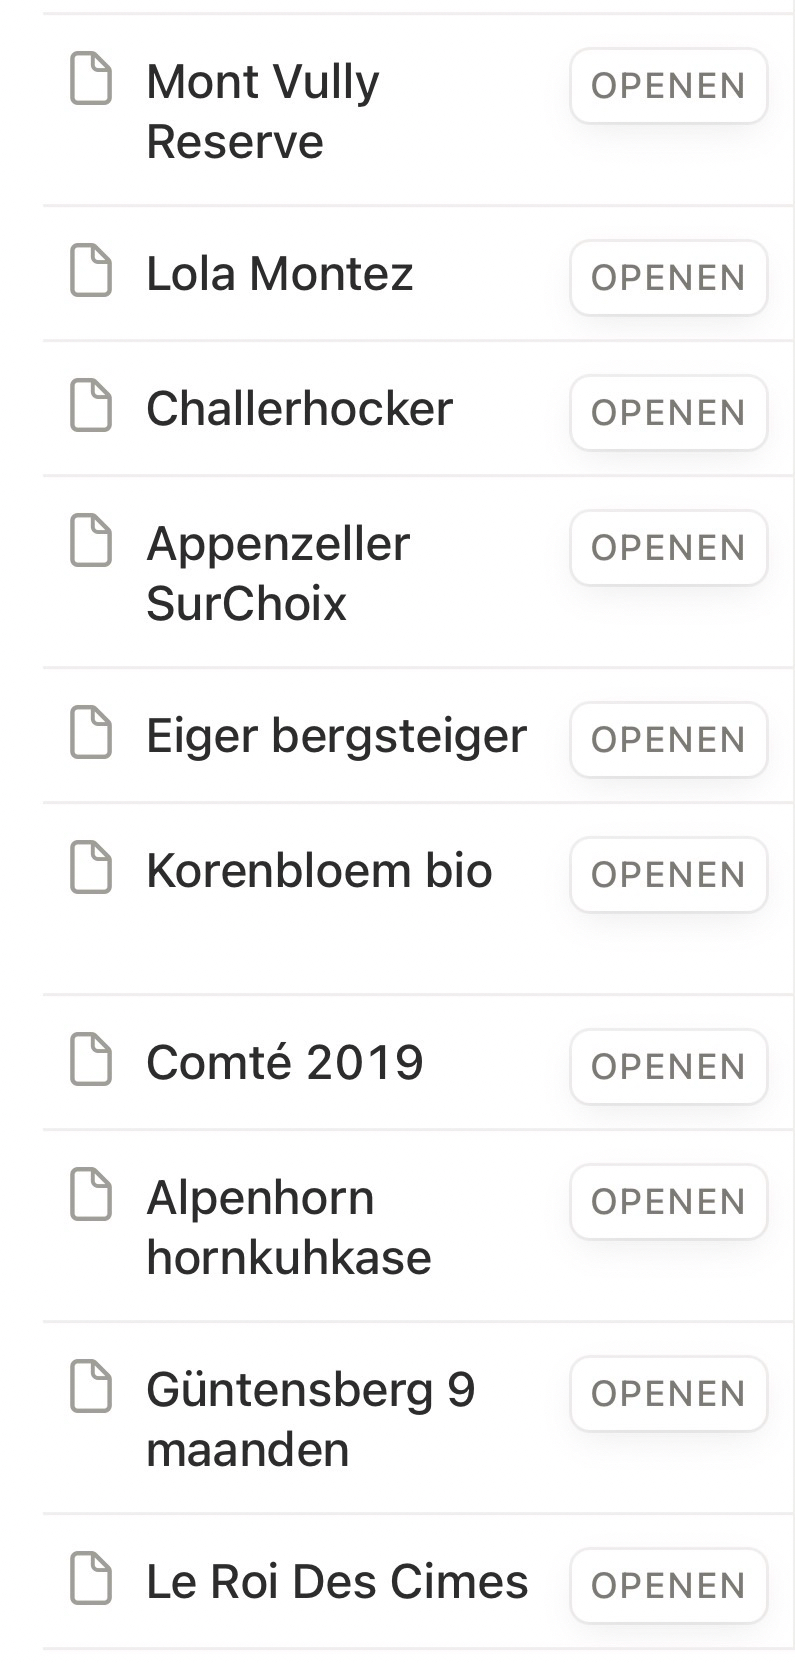Click the page icon next to Eiger bergsteiger

(91, 734)
